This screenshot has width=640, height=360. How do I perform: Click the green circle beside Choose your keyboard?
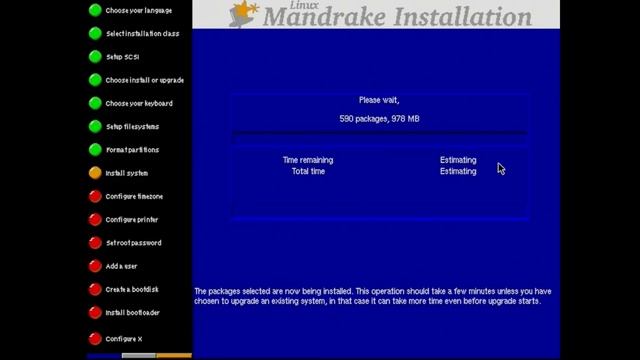point(95,103)
